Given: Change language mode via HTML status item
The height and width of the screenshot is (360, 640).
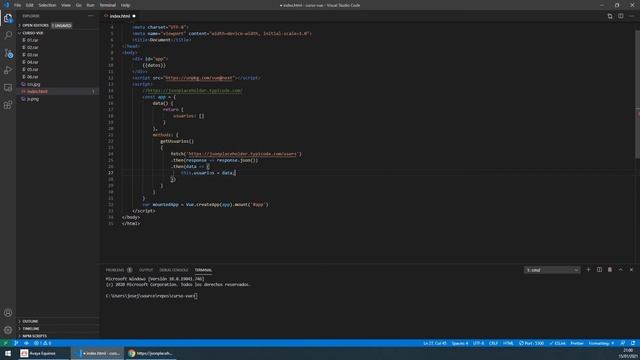Looking at the screenshot, I should point(508,343).
